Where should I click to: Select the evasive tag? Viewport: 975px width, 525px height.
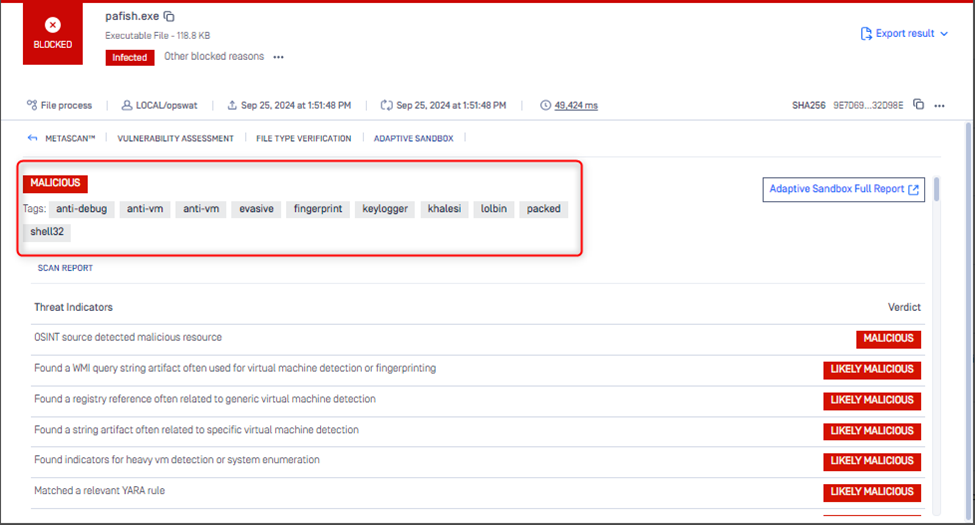[256, 209]
